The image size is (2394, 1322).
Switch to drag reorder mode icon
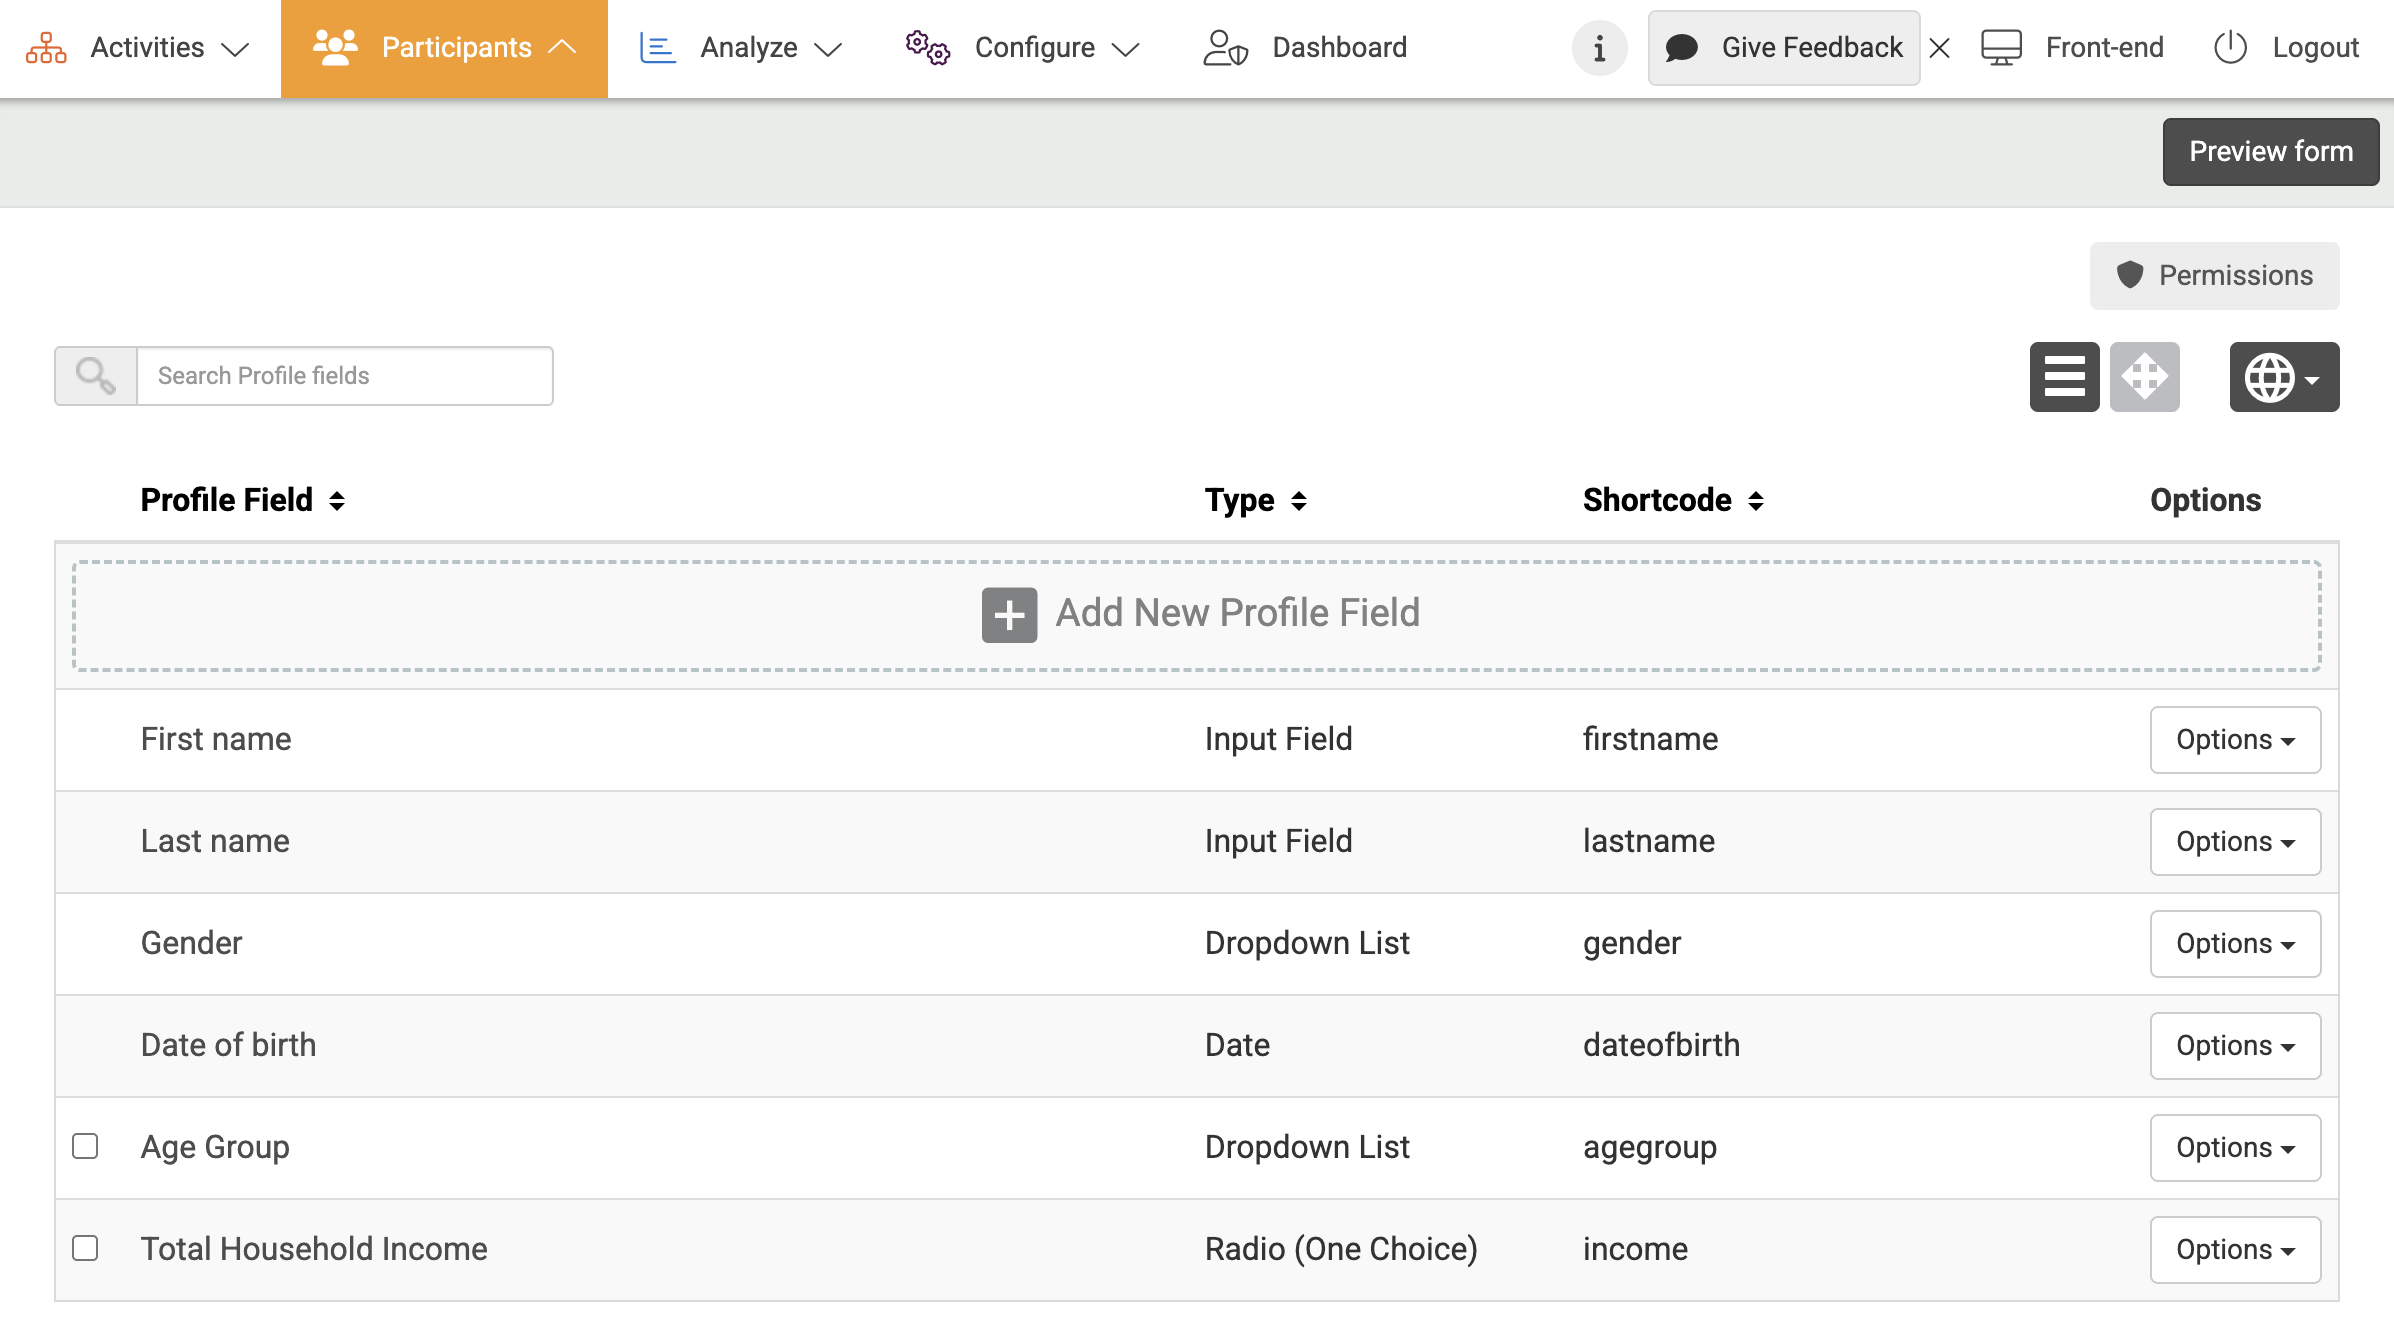click(x=2144, y=377)
